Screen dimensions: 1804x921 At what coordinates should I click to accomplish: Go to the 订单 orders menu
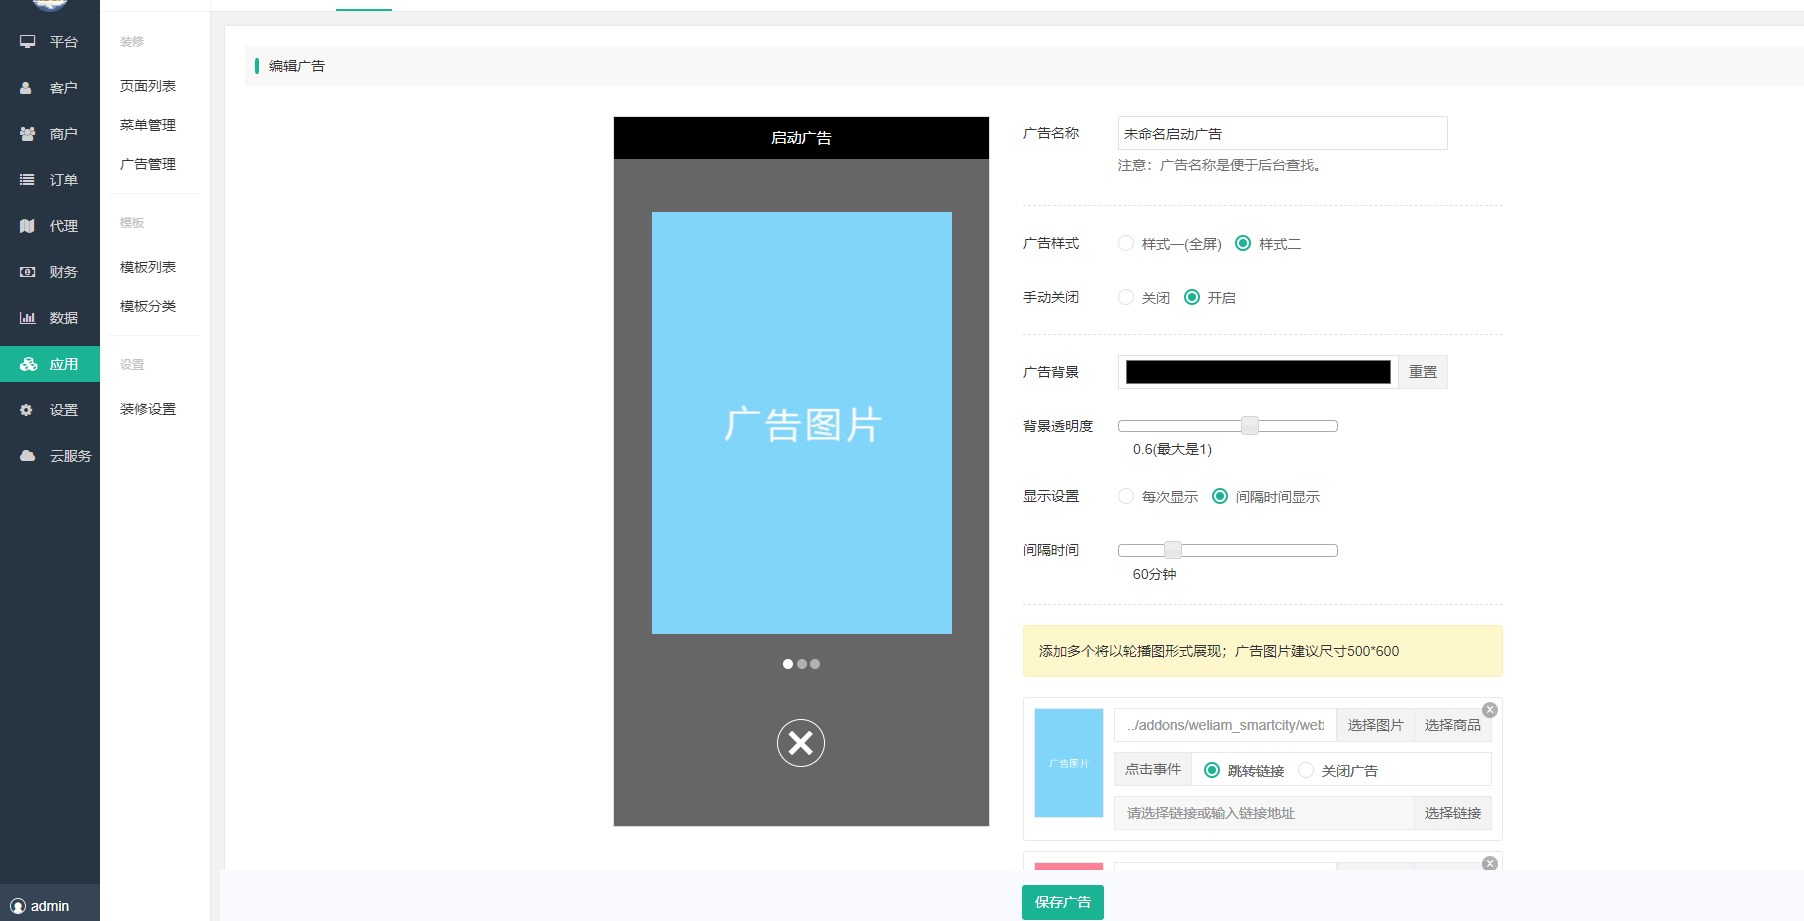point(50,180)
